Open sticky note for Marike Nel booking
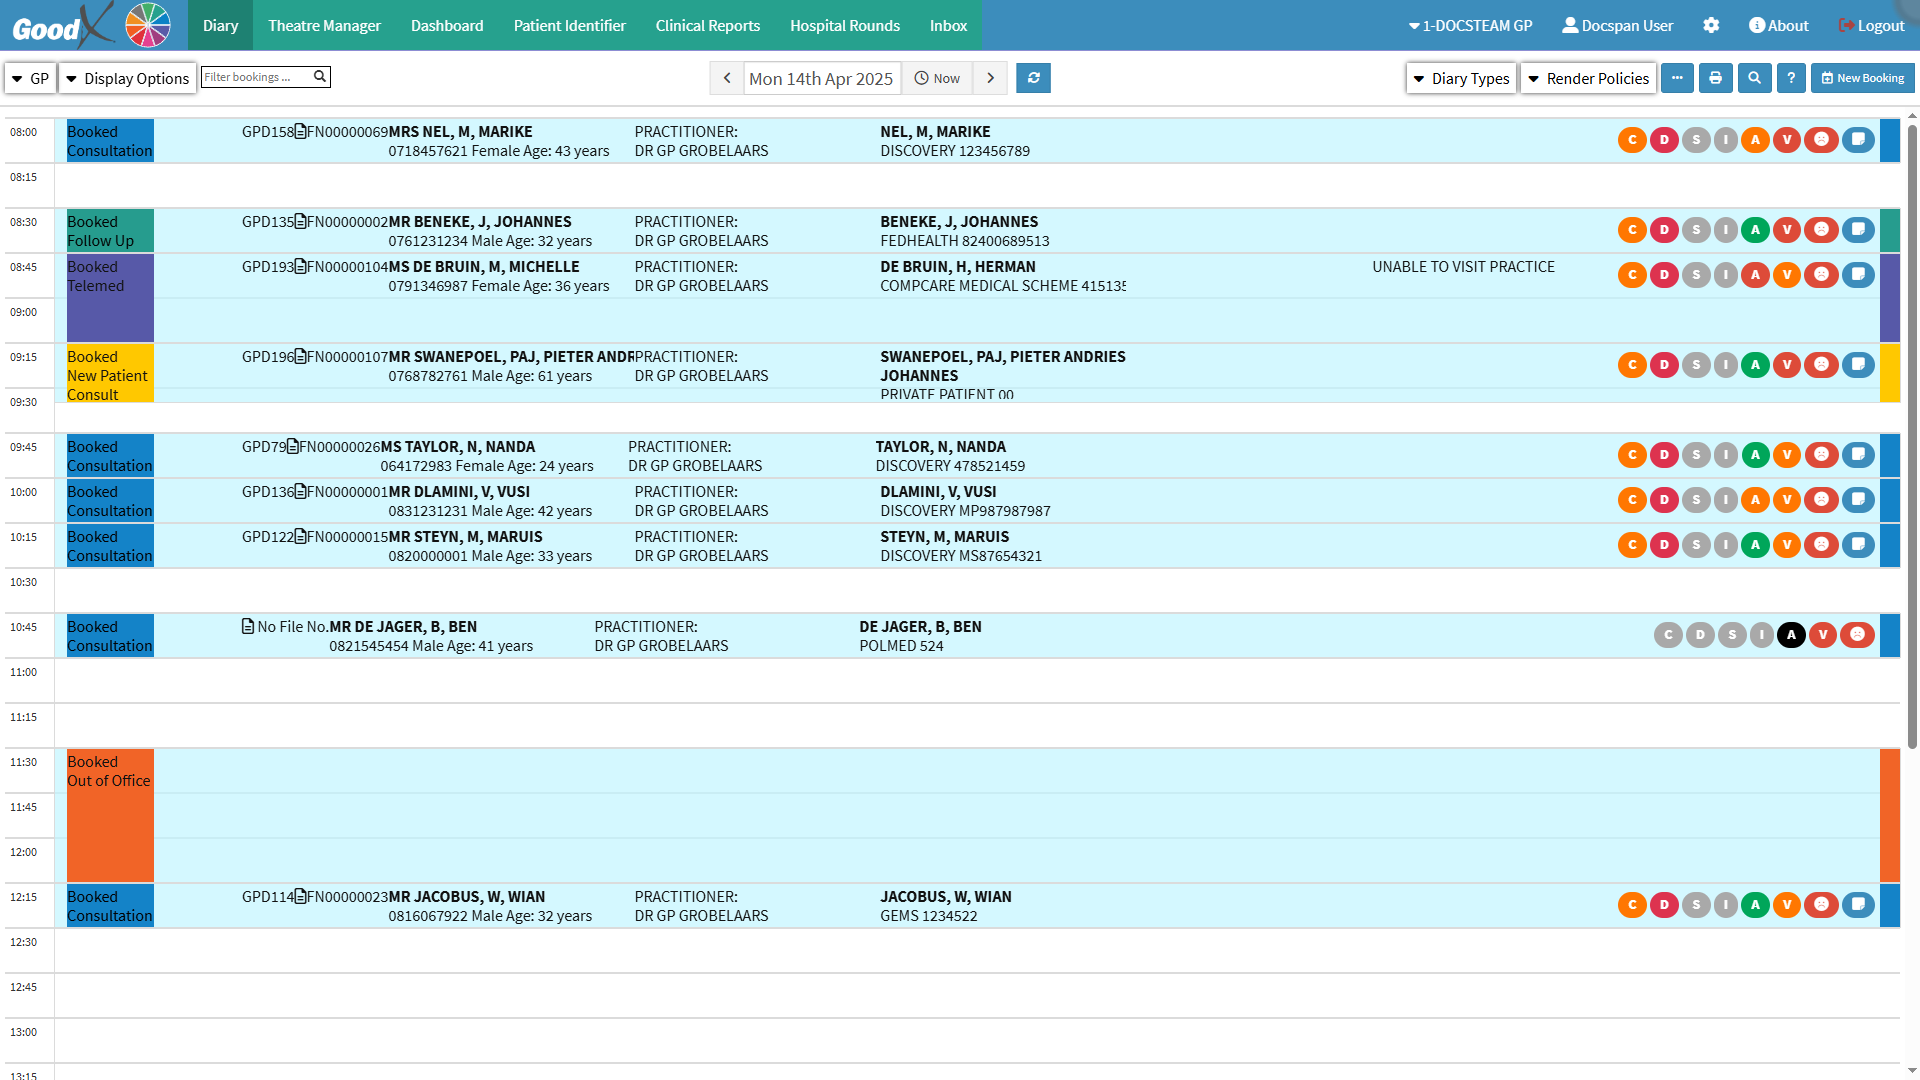Image resolution: width=1920 pixels, height=1080 pixels. pos(1858,140)
